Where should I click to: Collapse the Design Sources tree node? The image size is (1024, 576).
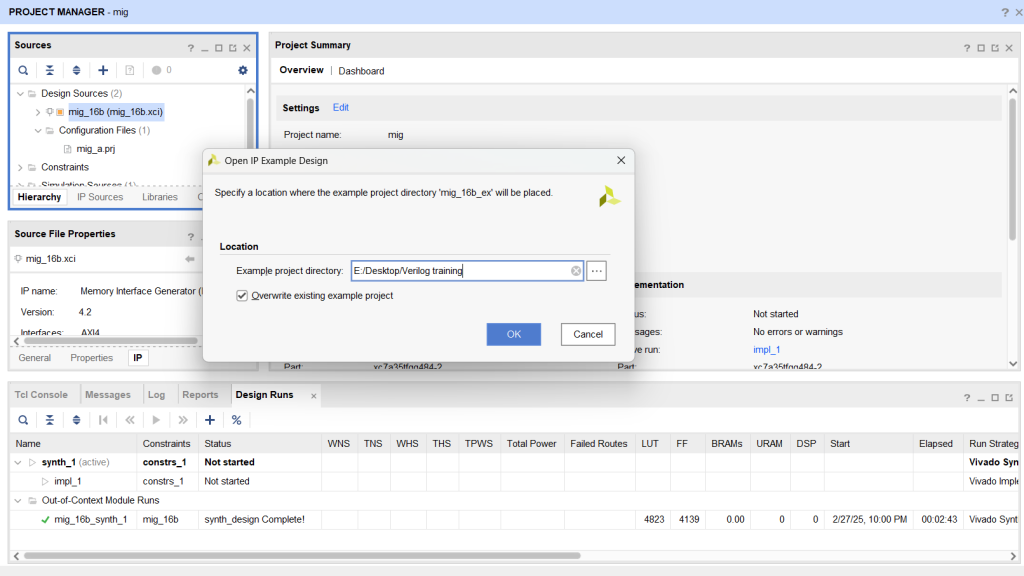pyautogui.click(x=20, y=94)
